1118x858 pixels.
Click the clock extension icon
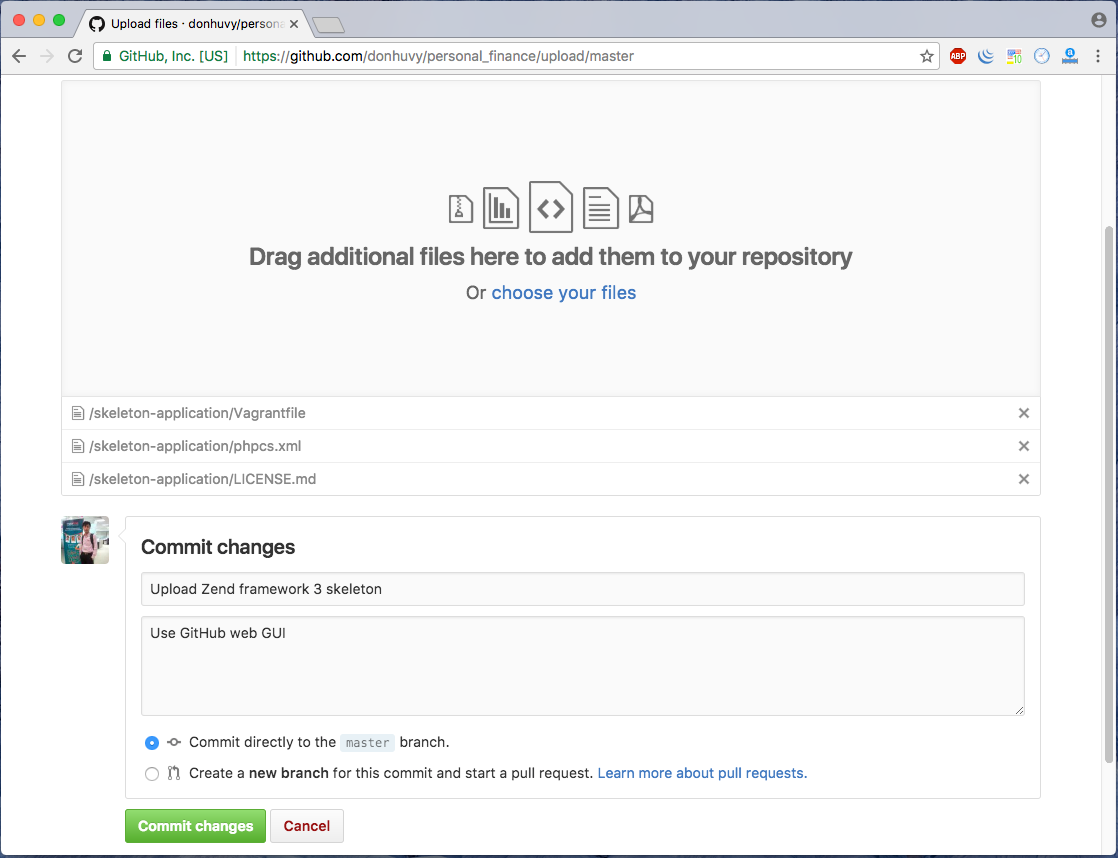click(x=1042, y=56)
